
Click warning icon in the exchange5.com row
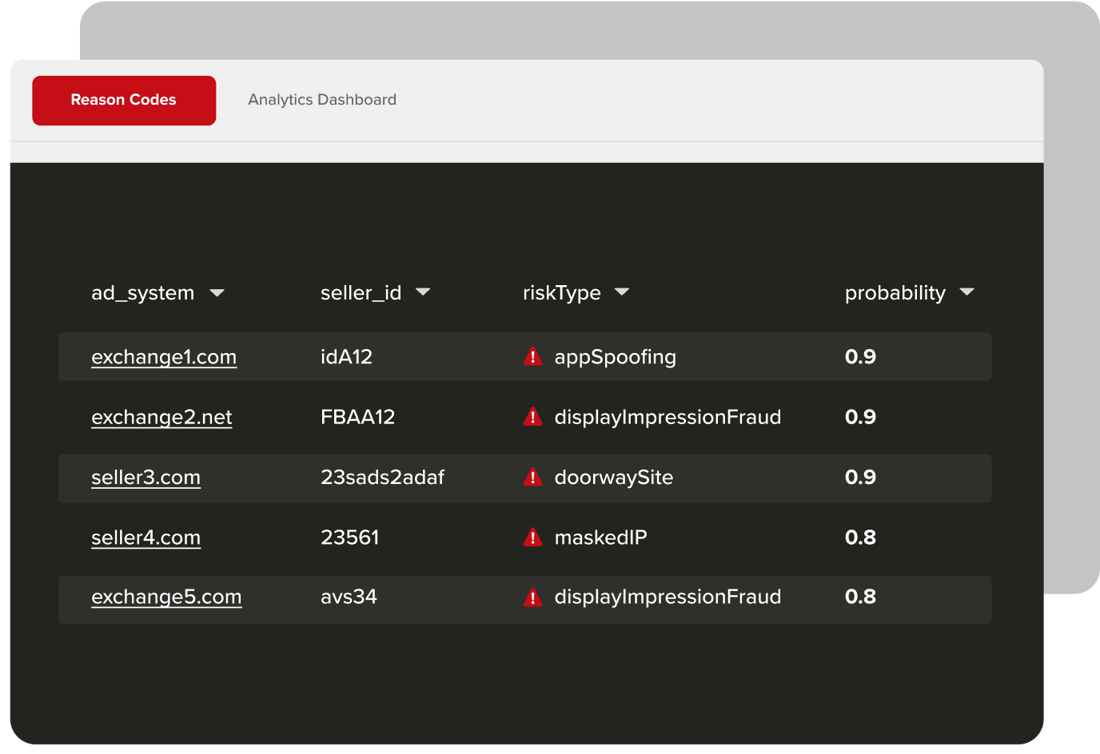pos(532,597)
